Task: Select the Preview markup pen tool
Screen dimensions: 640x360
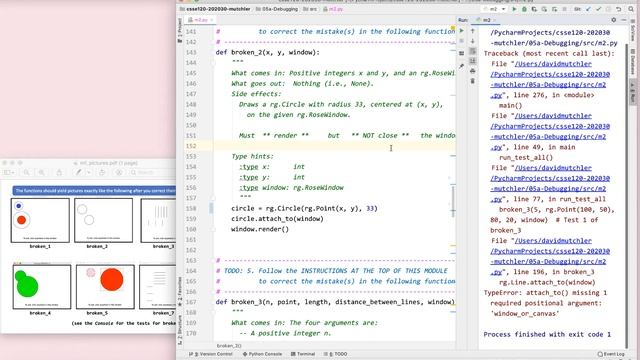Action: tap(79, 173)
